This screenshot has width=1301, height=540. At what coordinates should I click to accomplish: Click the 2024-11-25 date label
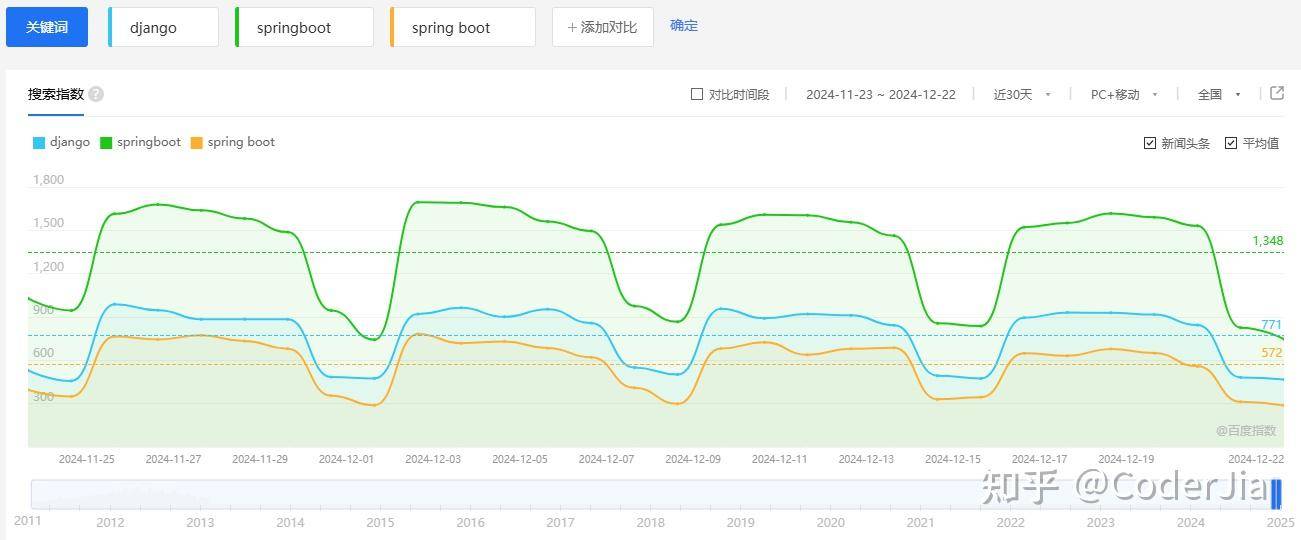pos(87,459)
